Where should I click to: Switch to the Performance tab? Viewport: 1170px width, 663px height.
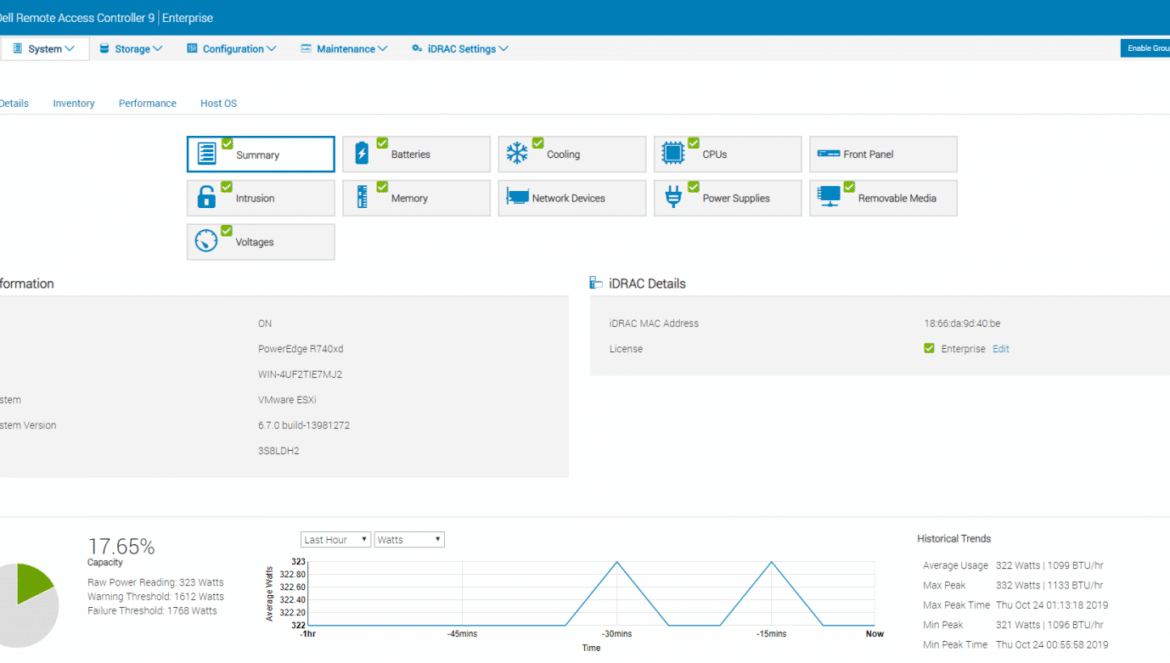(147, 103)
